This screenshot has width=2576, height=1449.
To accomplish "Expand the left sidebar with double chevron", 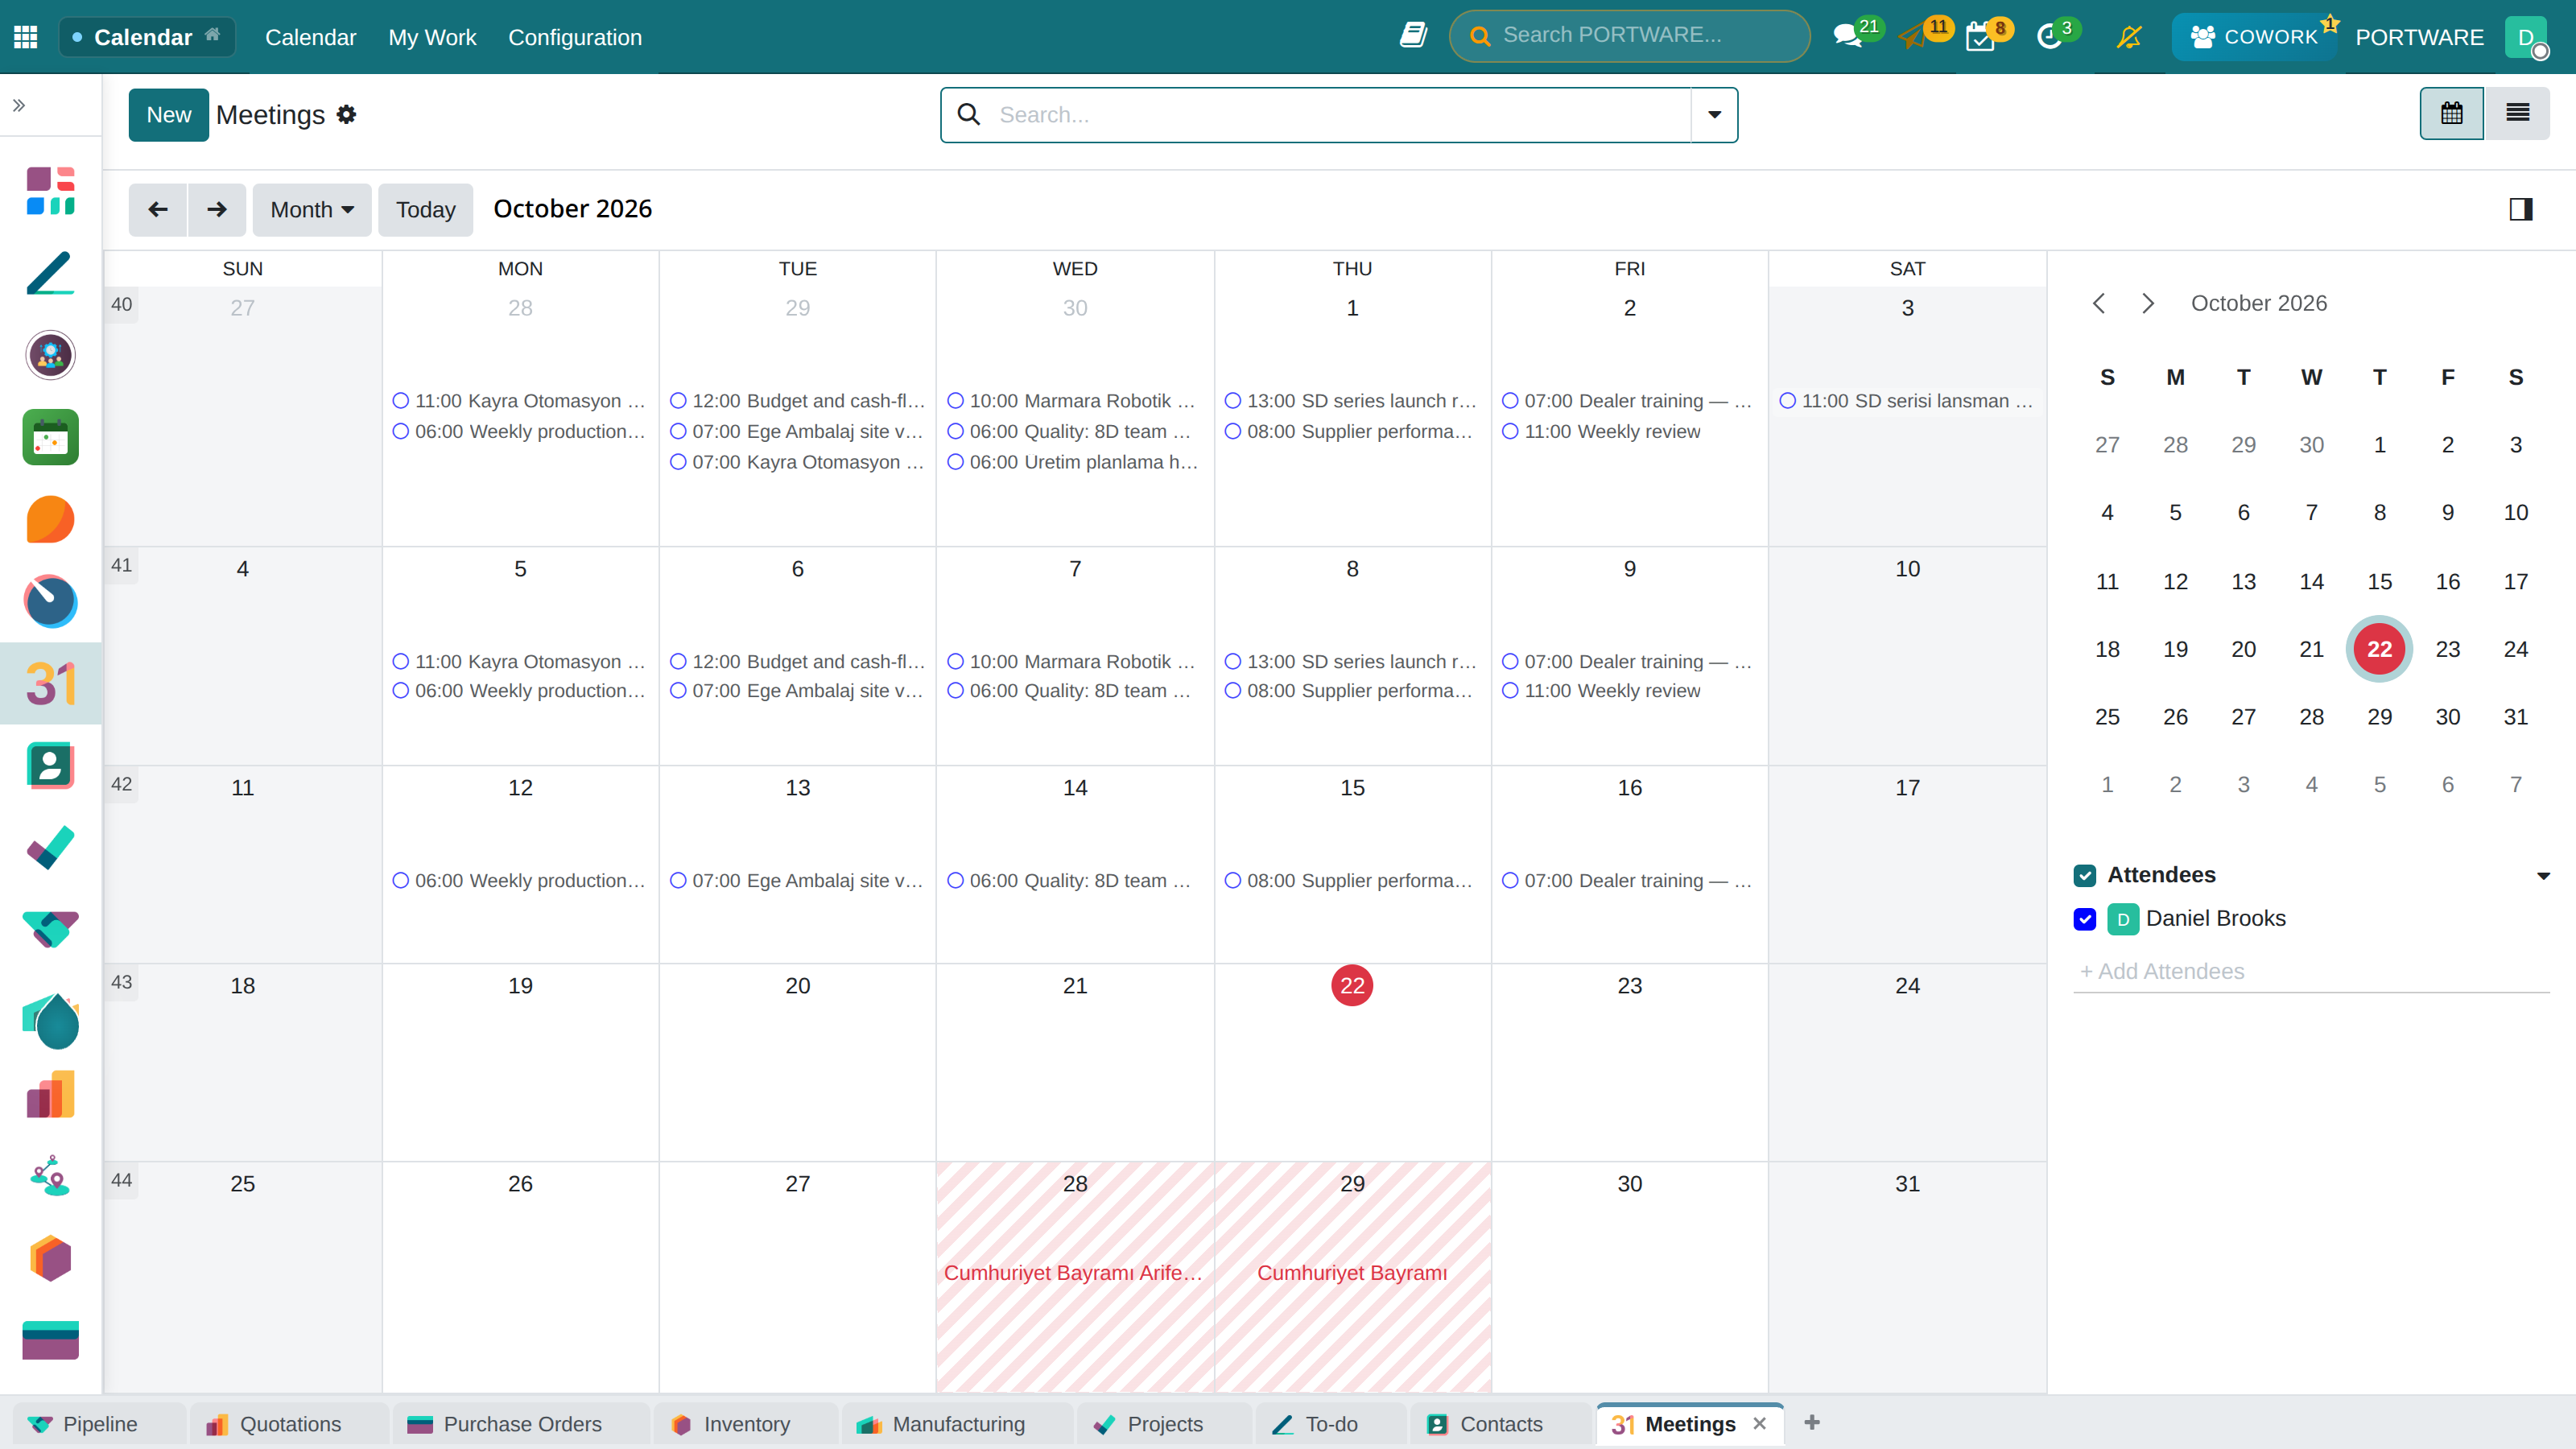I will (x=18, y=105).
